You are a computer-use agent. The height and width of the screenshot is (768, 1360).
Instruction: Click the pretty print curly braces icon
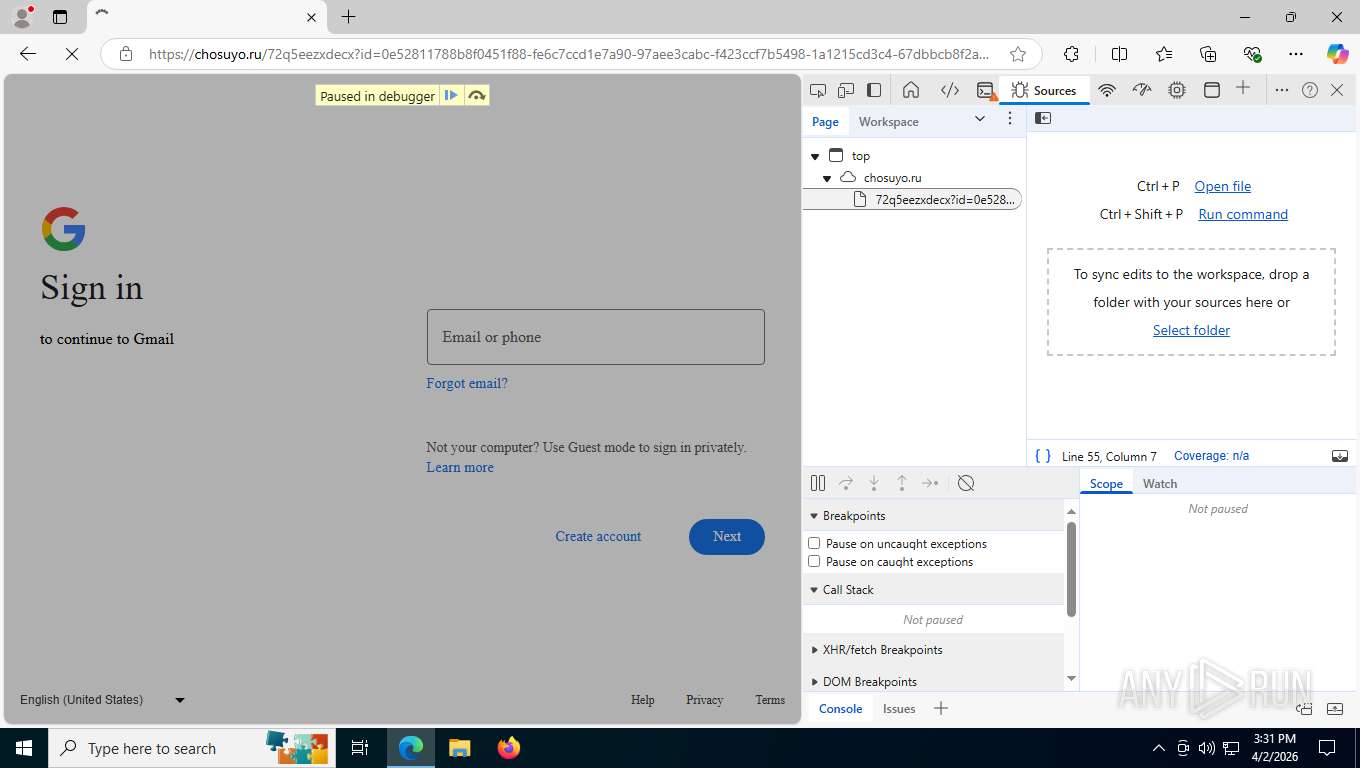pos(1043,456)
